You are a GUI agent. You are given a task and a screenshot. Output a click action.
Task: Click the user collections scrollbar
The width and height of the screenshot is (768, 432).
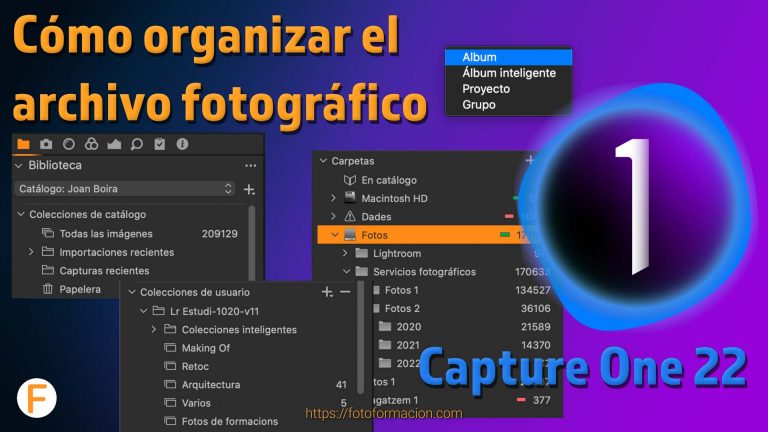[361, 338]
